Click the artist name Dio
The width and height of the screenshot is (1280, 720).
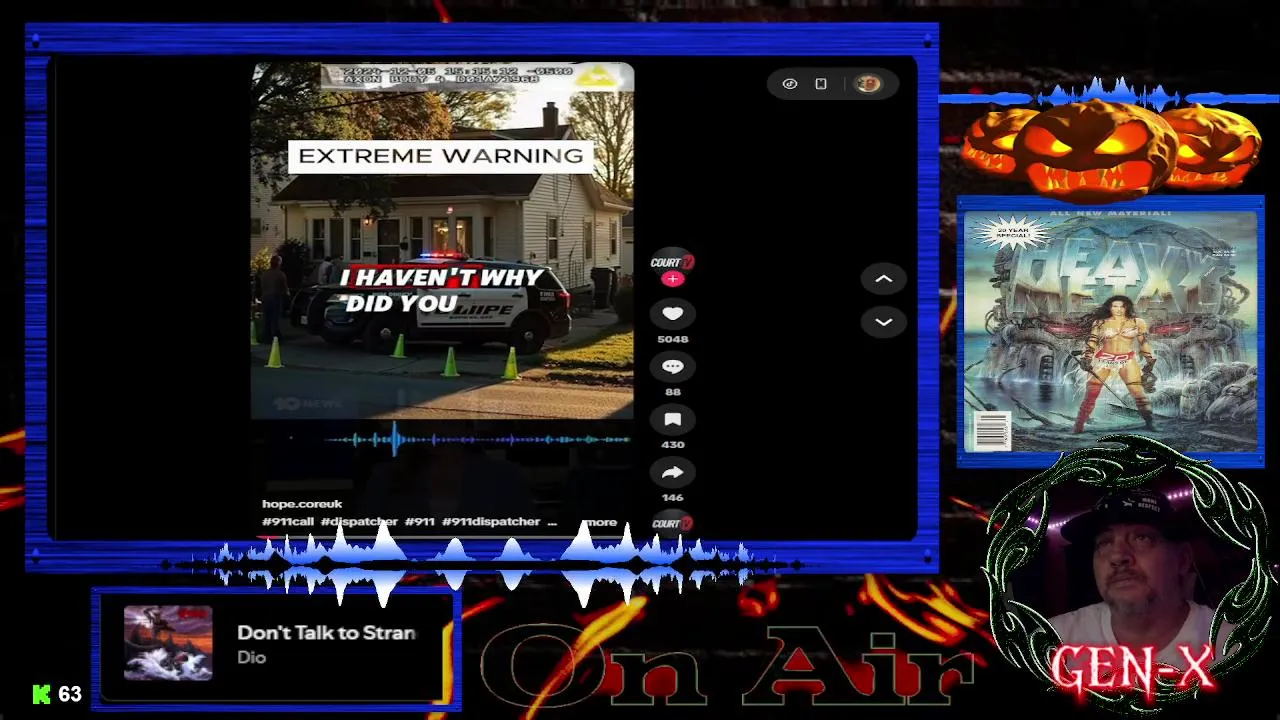pyautogui.click(x=251, y=657)
